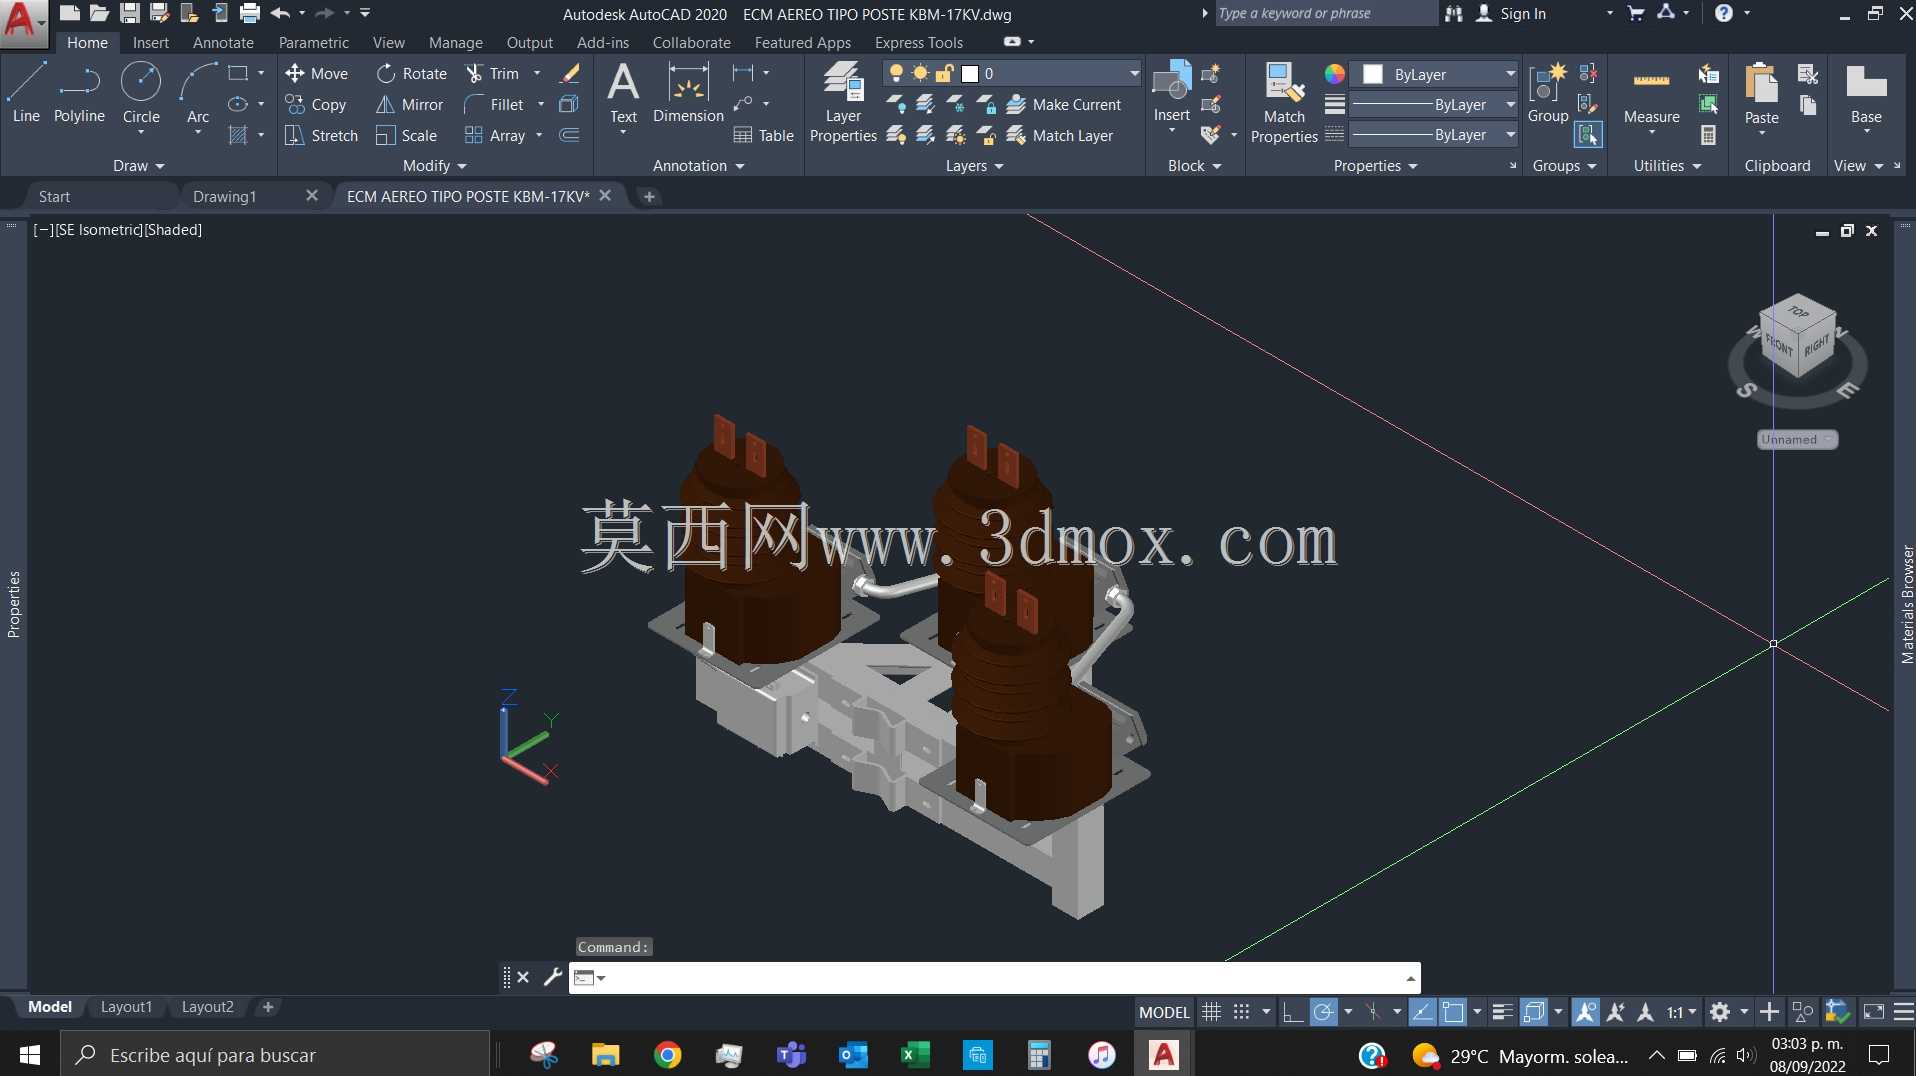
Task: Toggle polar tracking in status bar
Action: [1323, 1012]
